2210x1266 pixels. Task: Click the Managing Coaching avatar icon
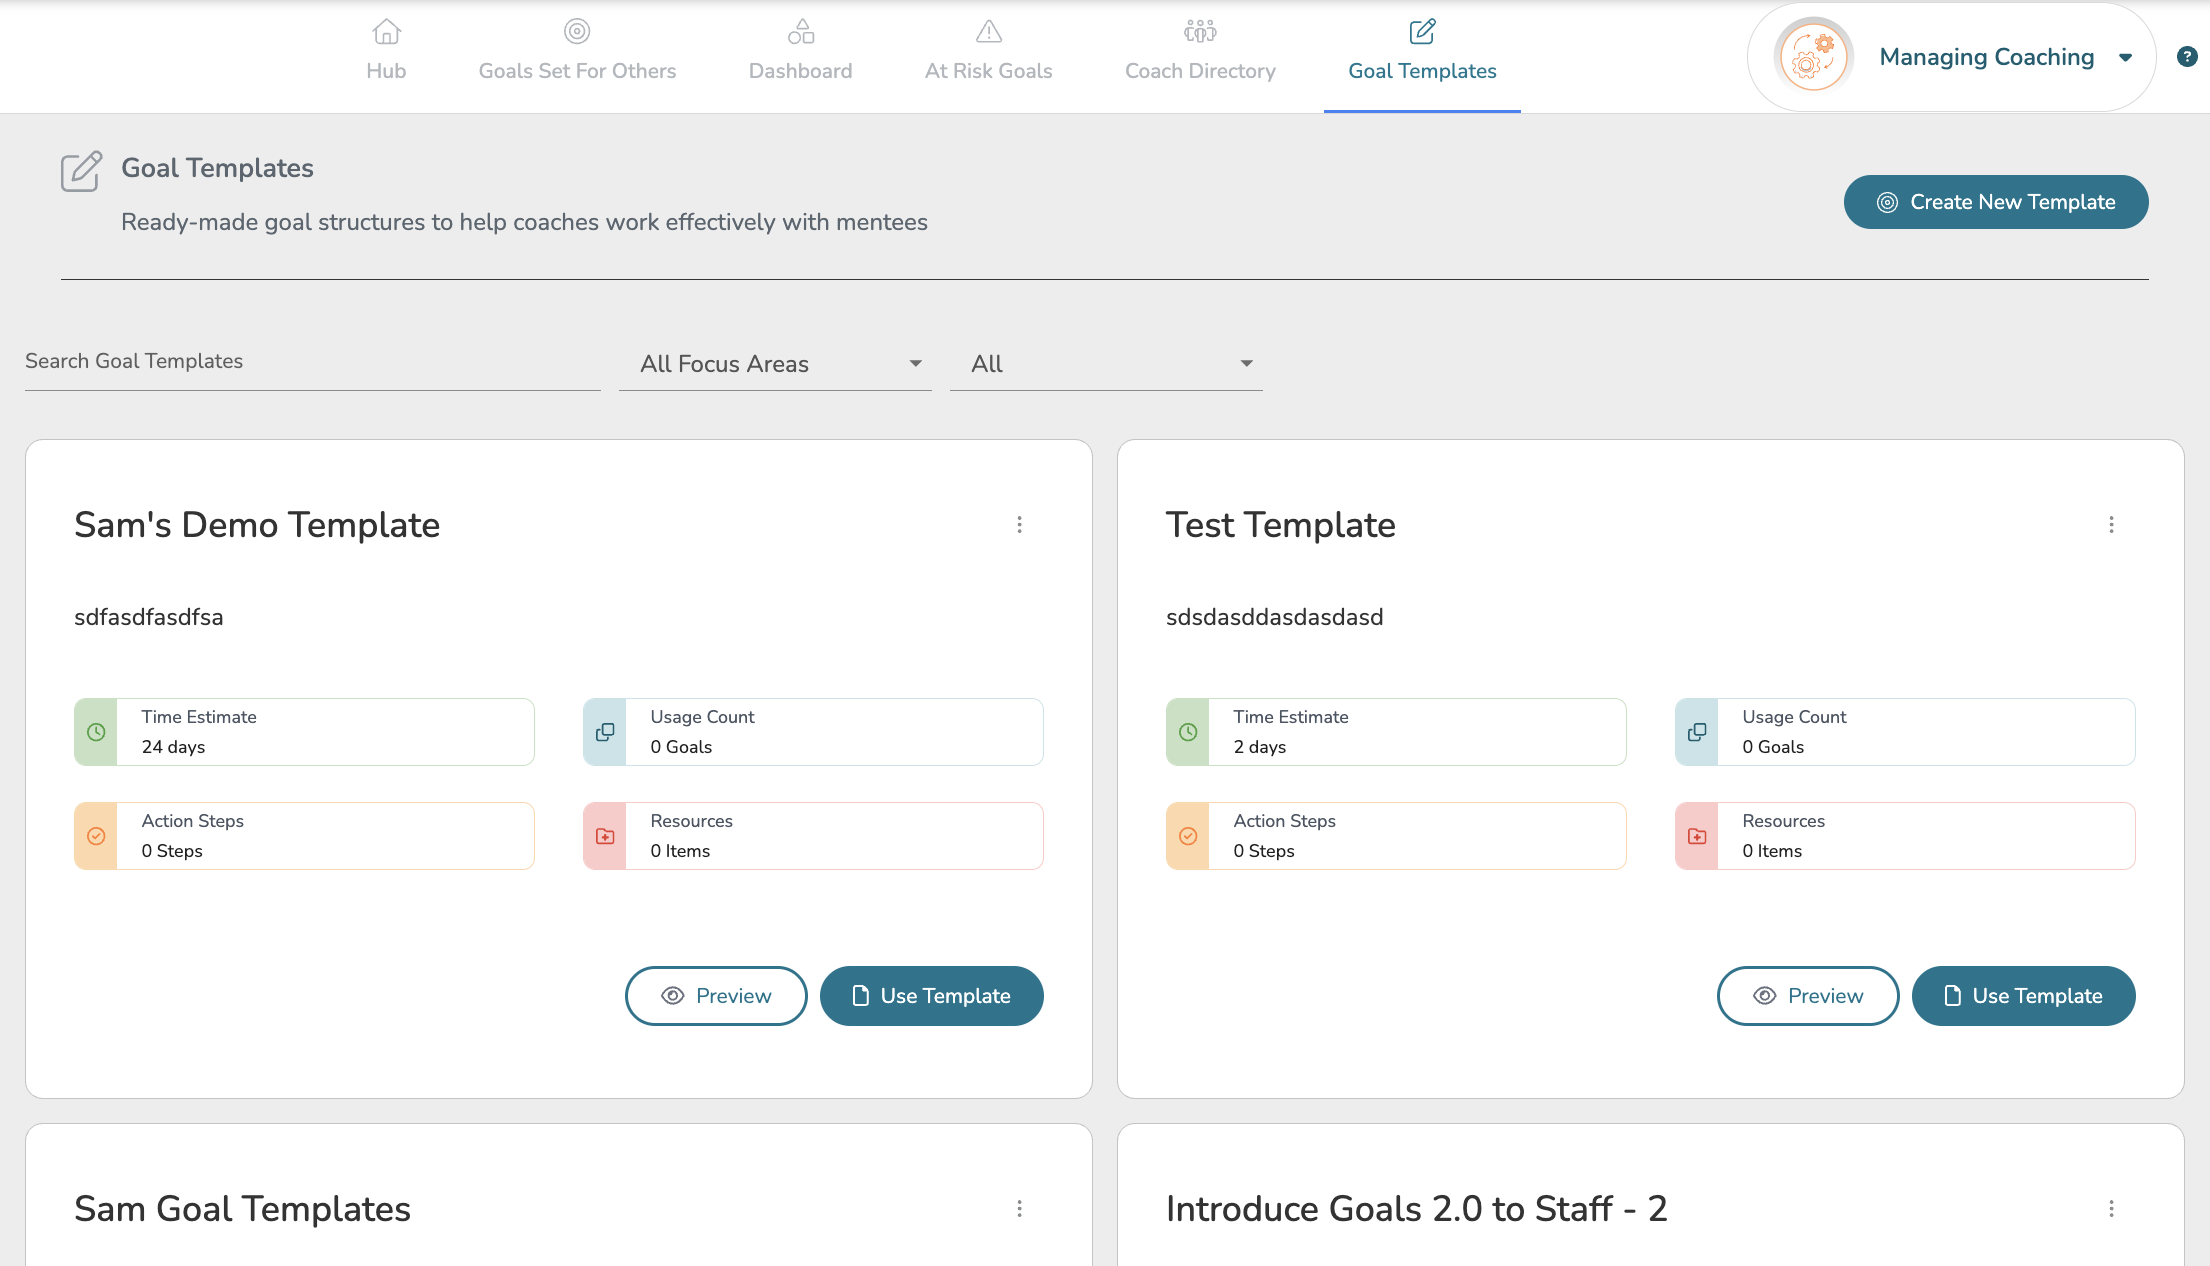point(1813,57)
